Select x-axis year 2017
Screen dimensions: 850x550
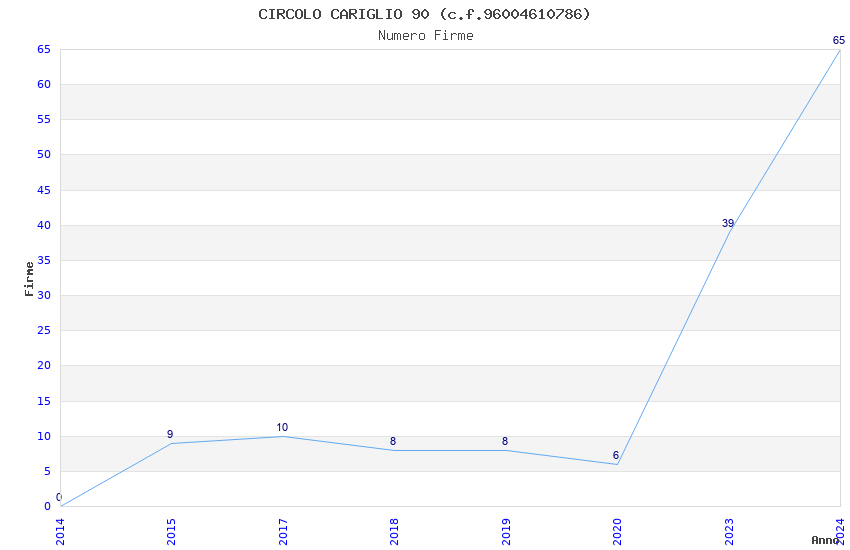[x=283, y=532]
